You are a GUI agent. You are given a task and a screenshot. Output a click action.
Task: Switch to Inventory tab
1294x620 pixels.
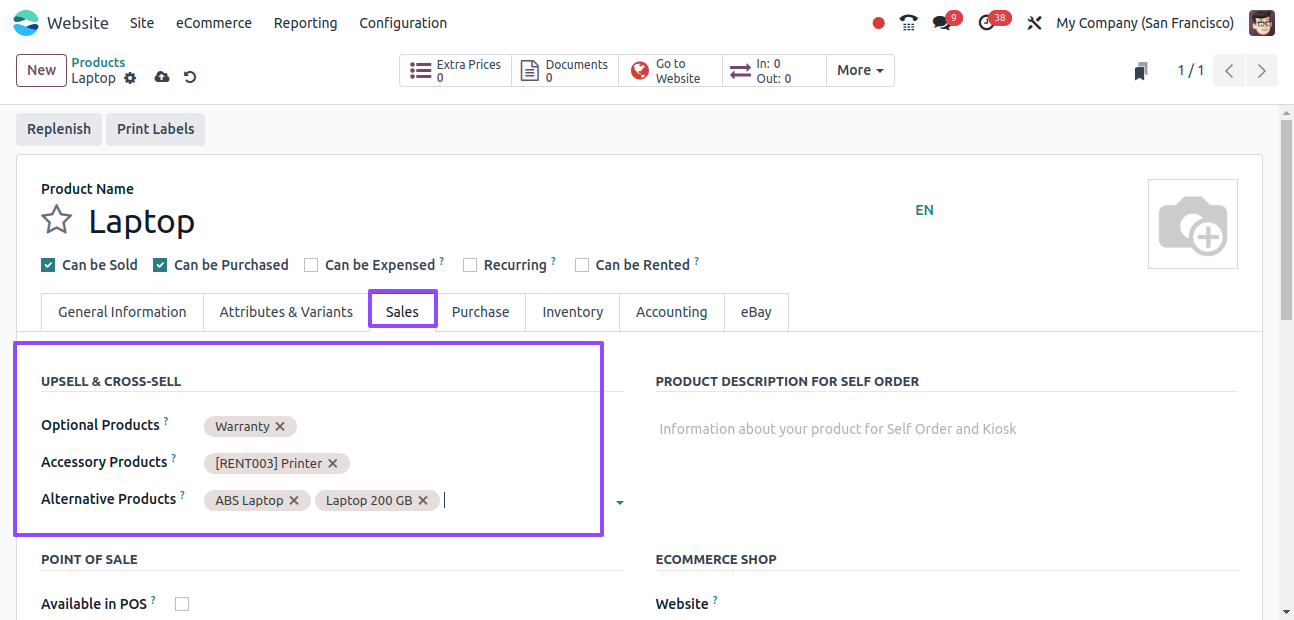tap(573, 312)
